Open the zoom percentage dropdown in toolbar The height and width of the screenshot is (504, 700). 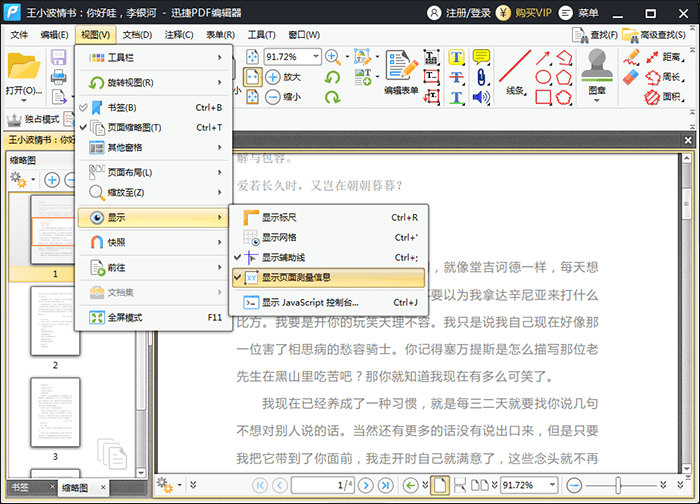316,57
